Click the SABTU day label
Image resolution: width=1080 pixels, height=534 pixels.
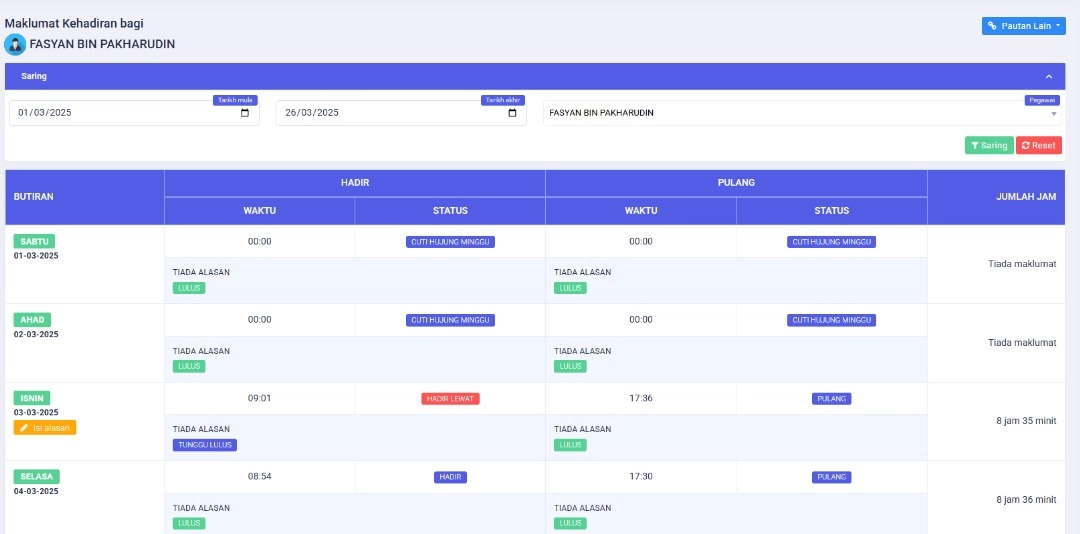pos(35,241)
